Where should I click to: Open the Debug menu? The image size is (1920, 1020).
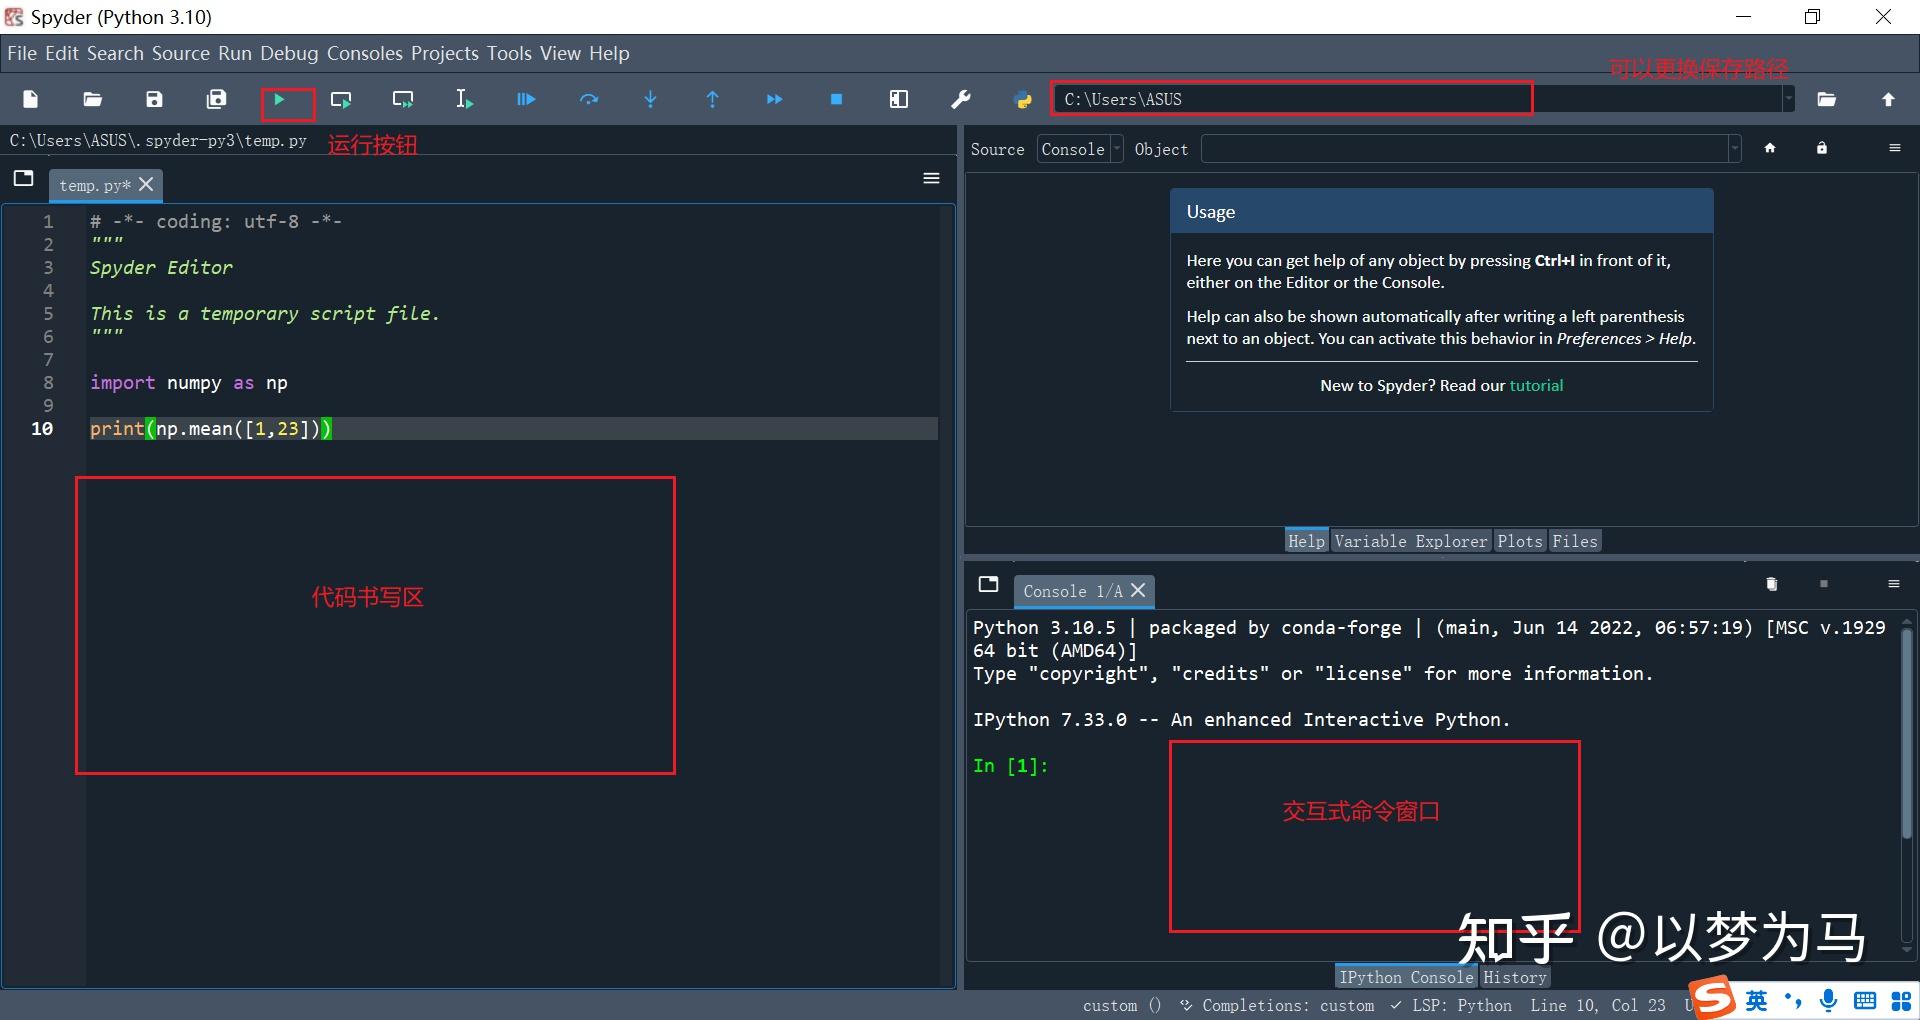288,53
